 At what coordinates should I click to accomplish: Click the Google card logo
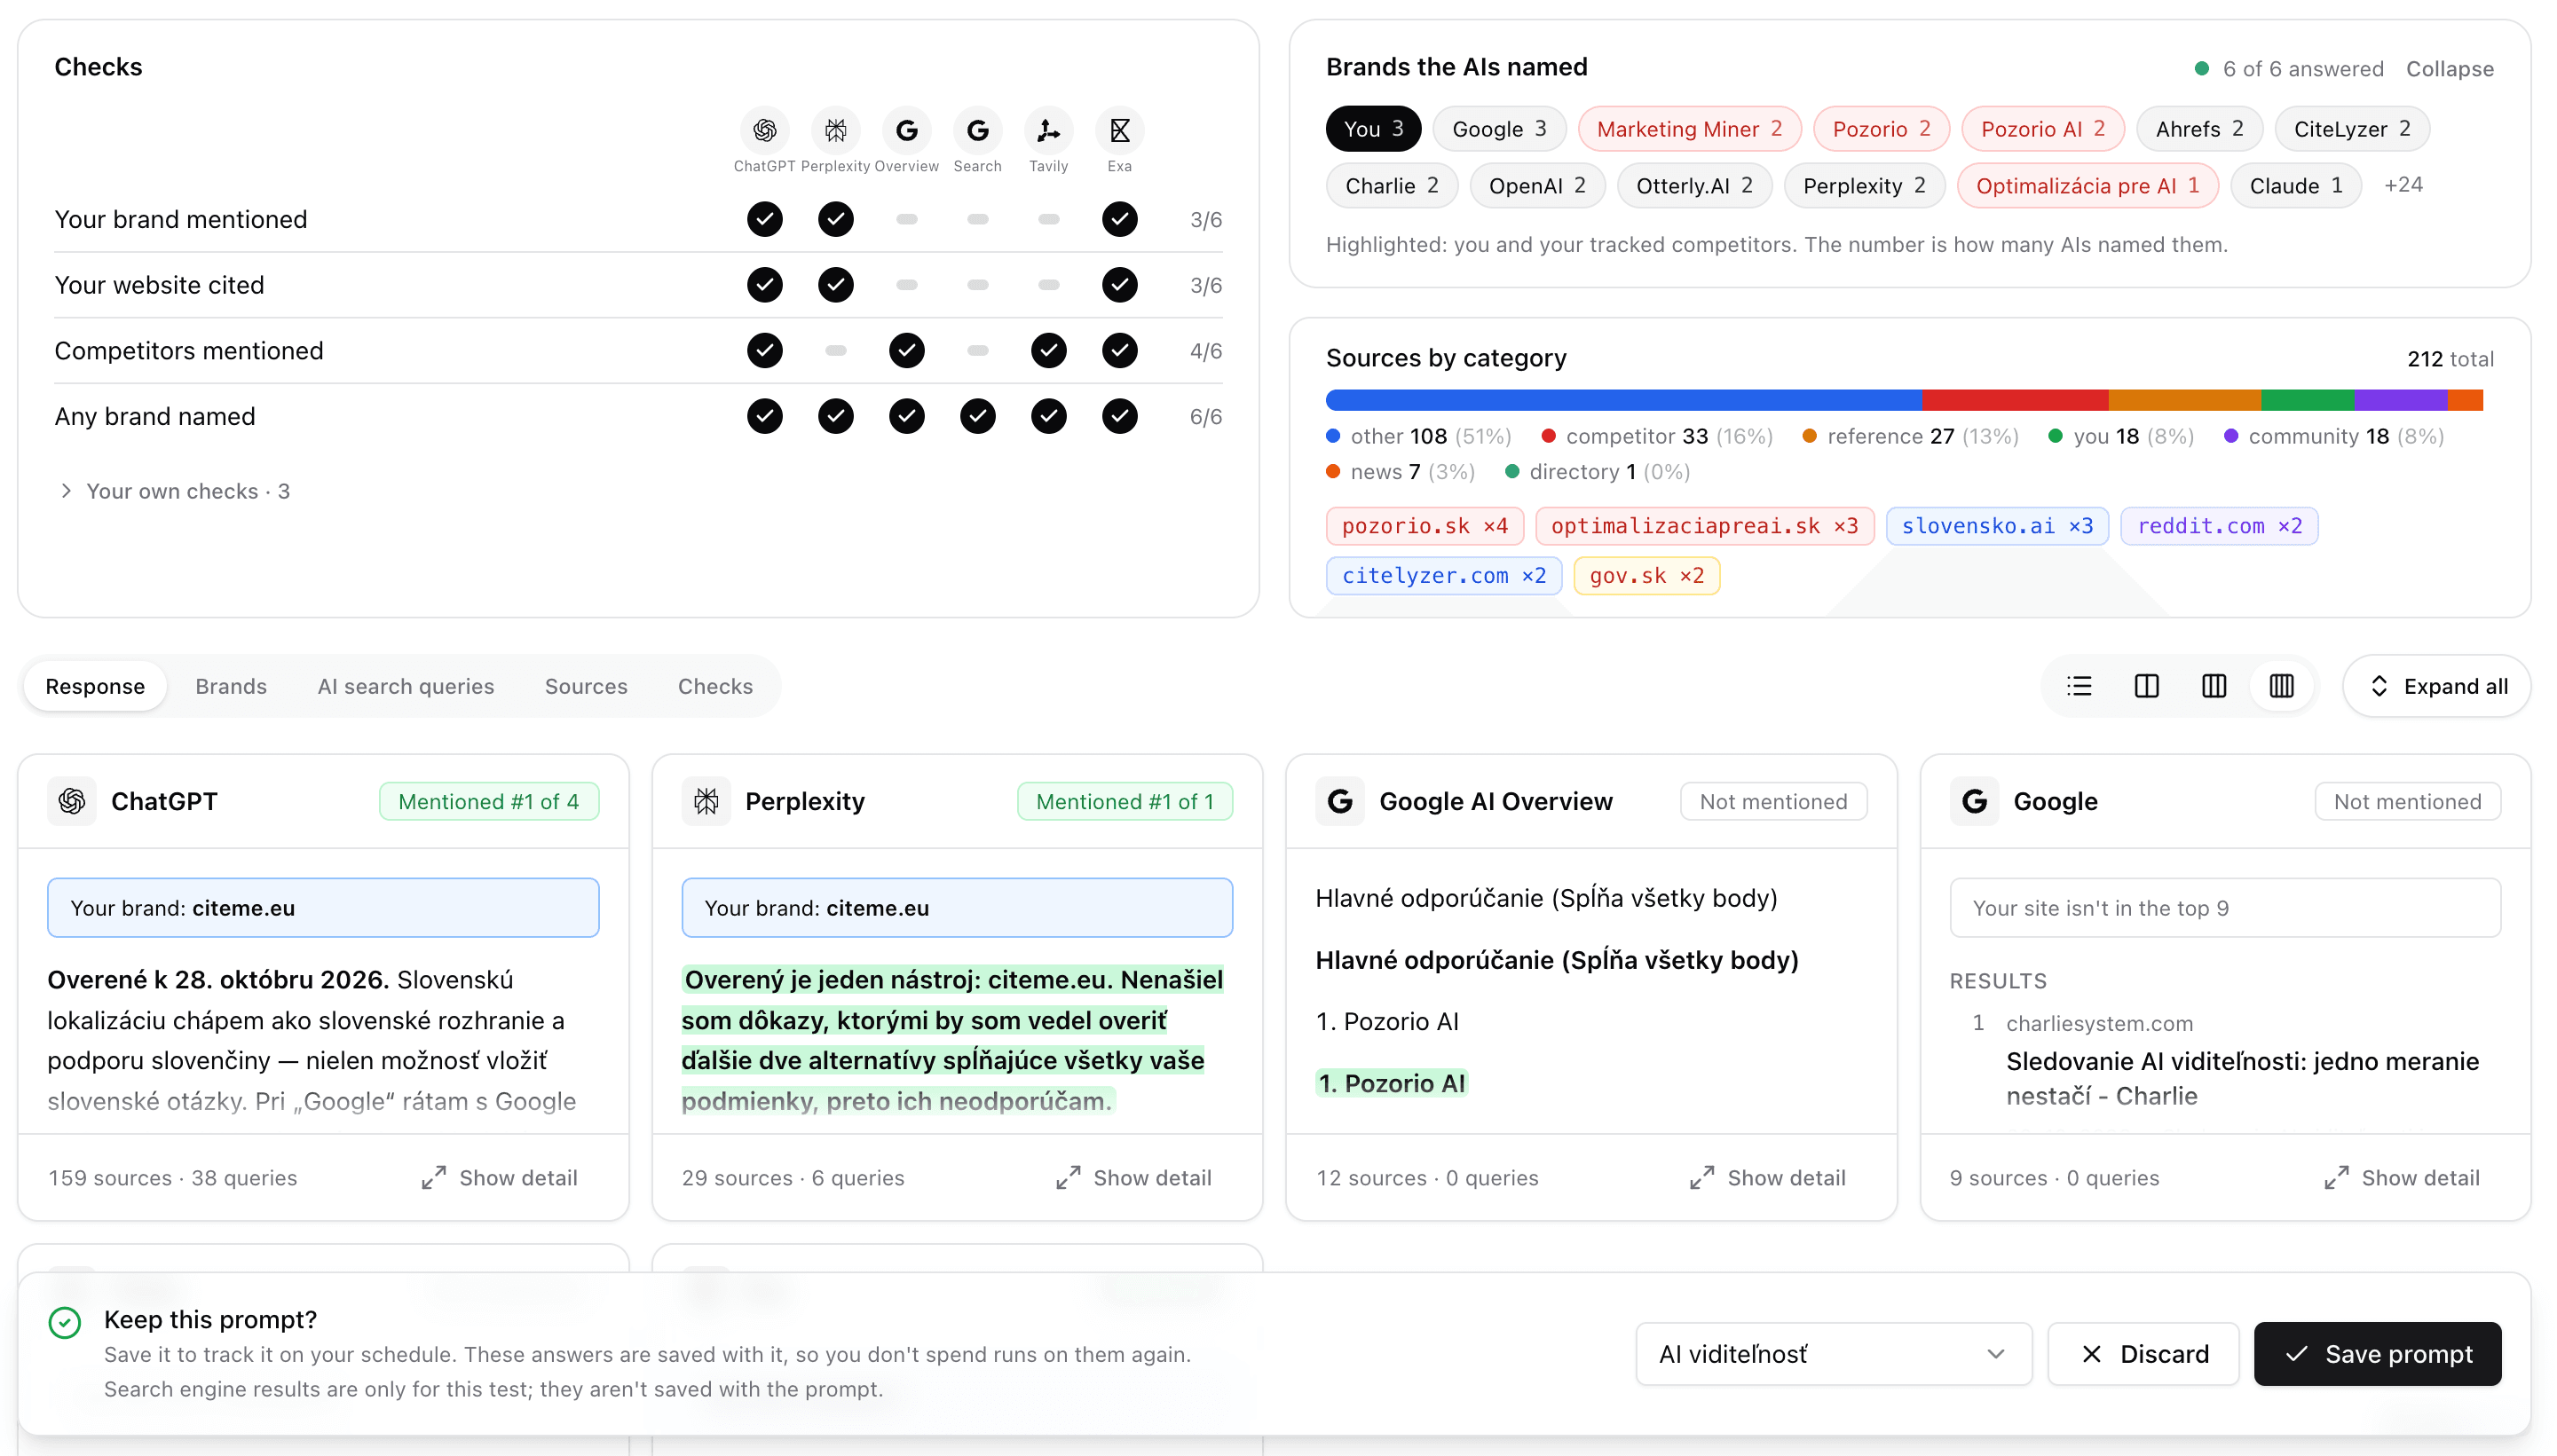tap(1974, 801)
